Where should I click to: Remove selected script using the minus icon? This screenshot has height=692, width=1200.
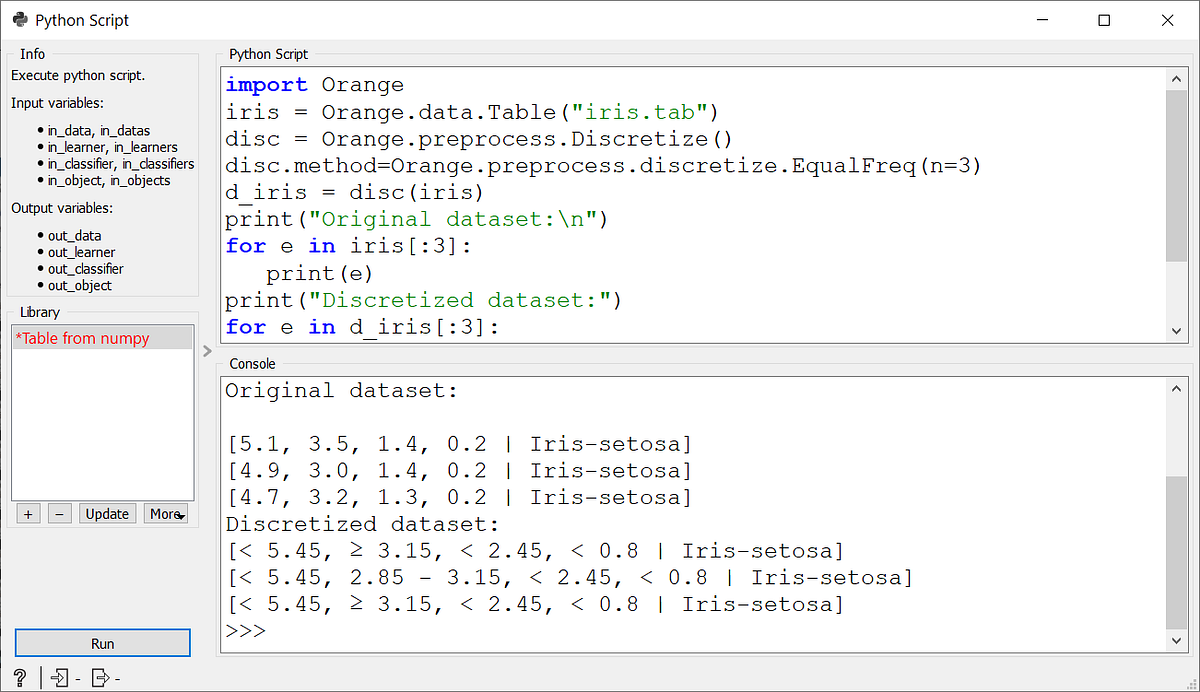click(x=59, y=513)
